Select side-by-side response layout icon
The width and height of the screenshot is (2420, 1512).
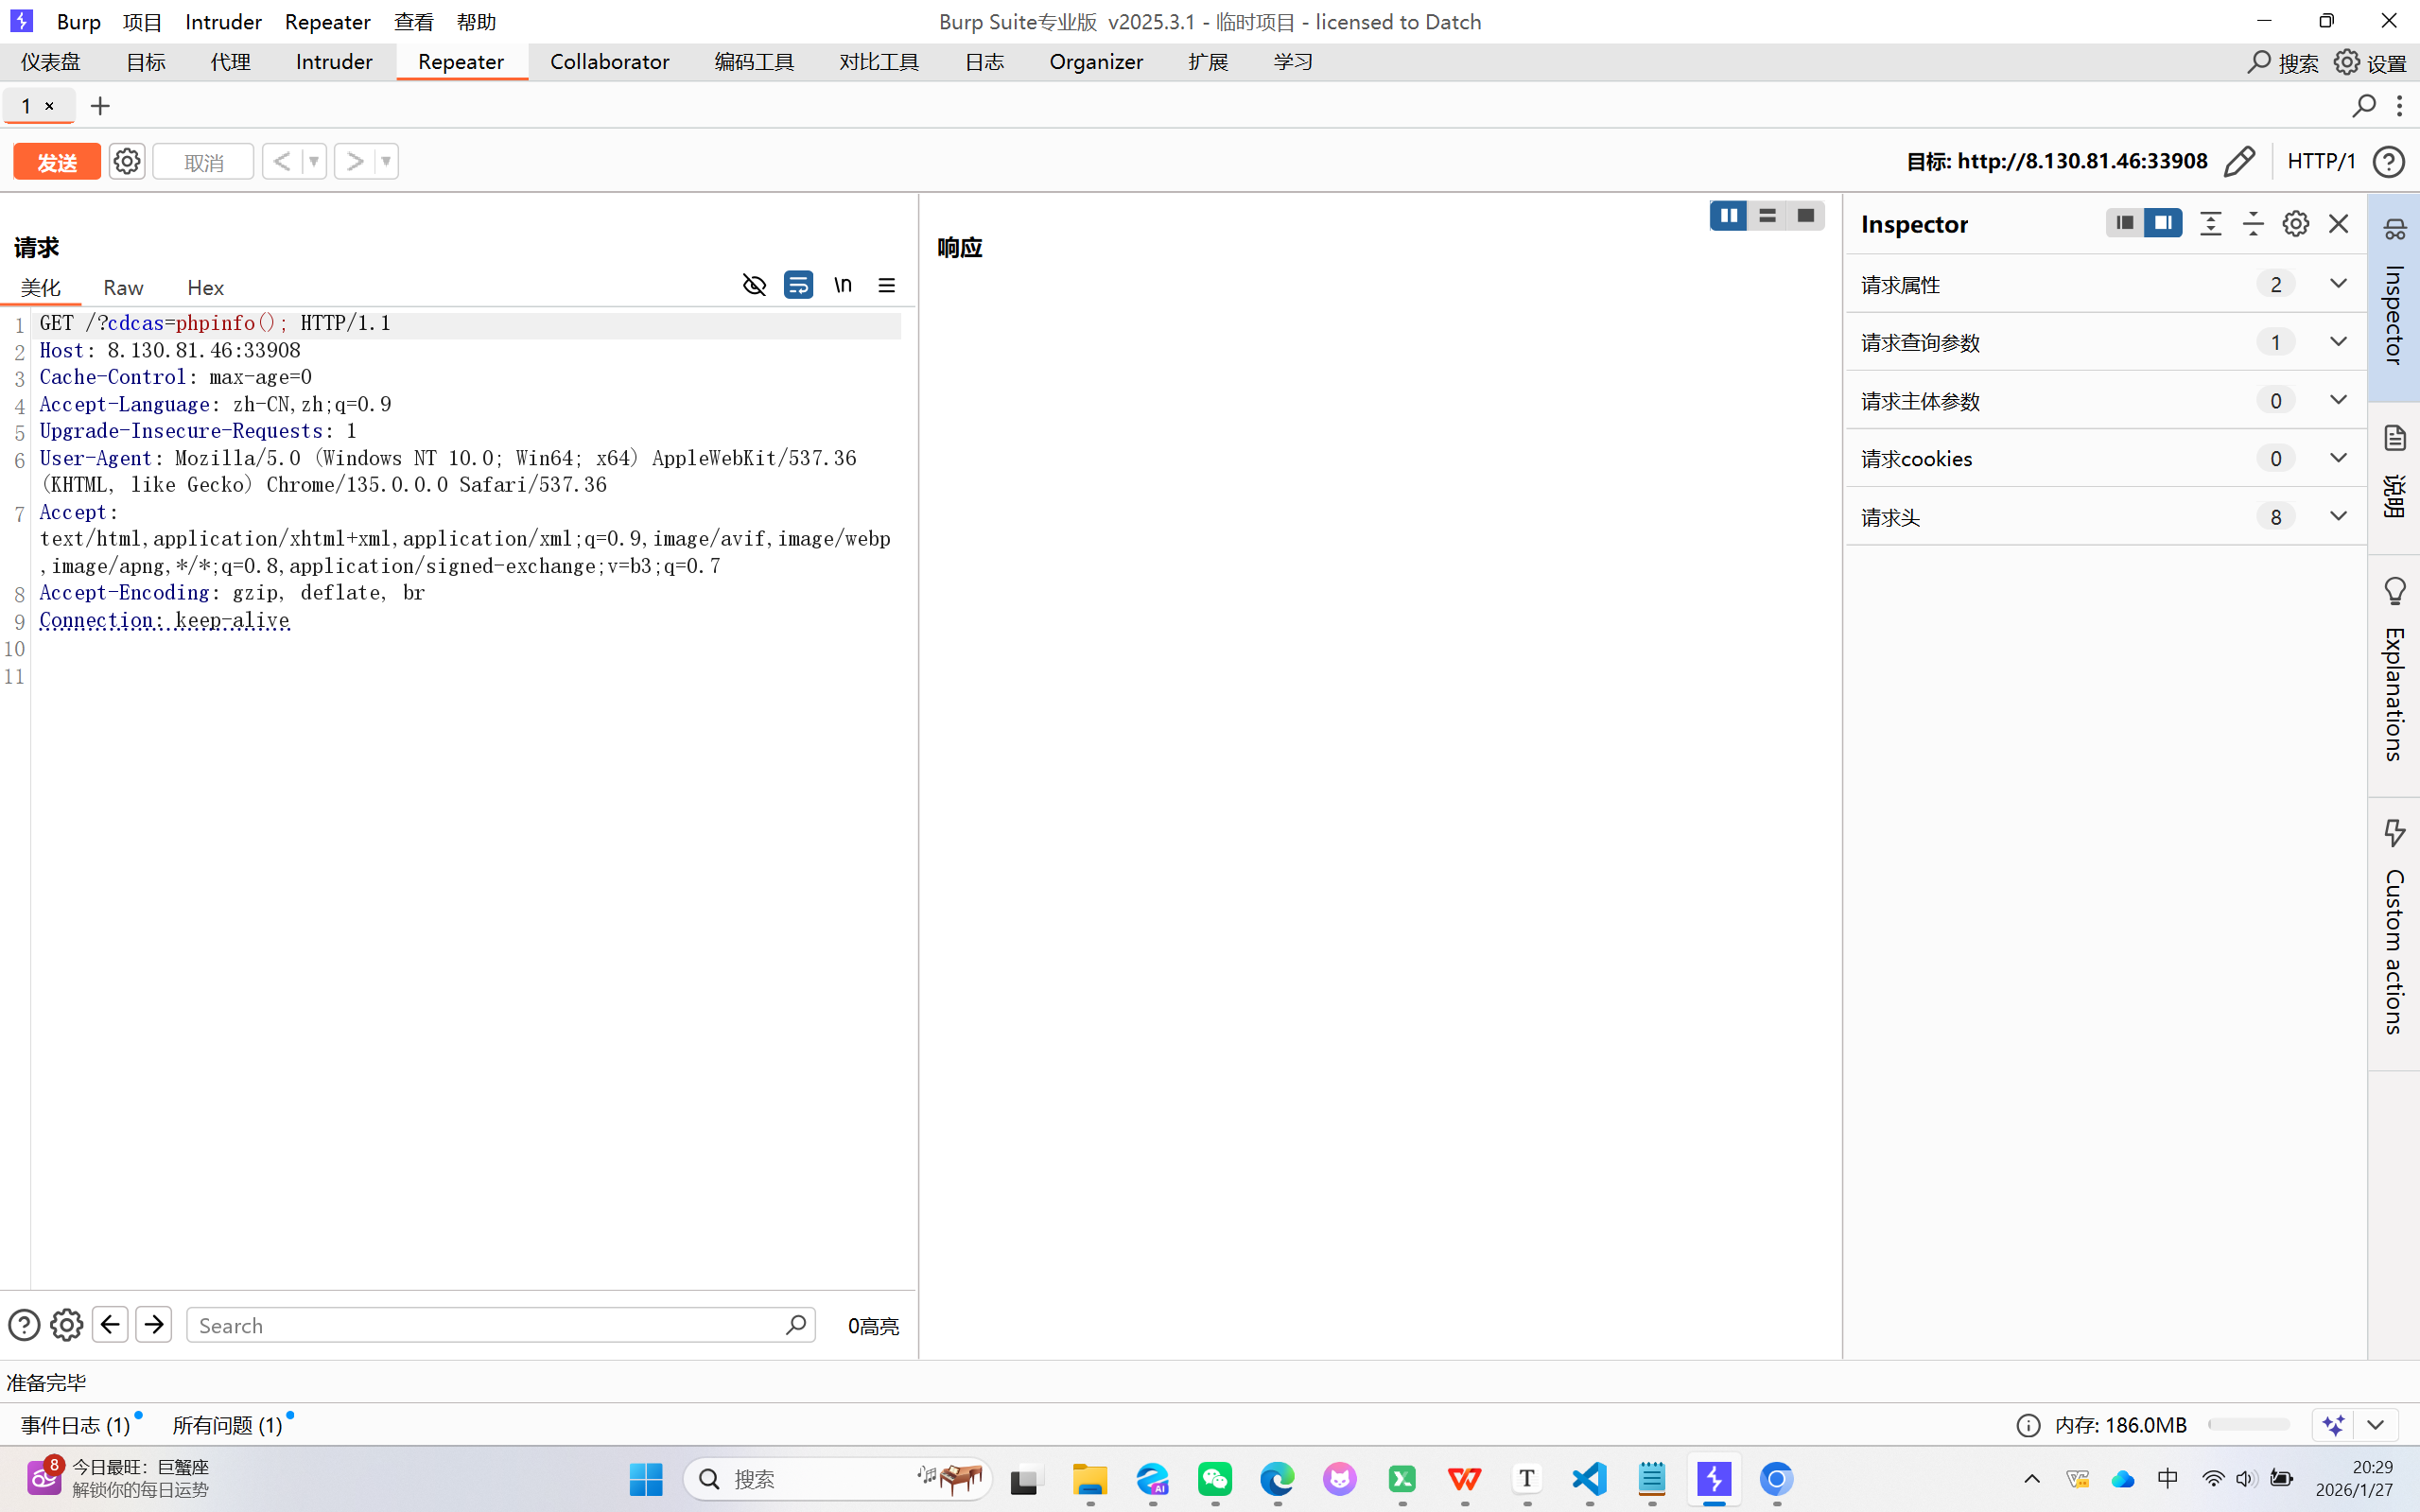1728,216
